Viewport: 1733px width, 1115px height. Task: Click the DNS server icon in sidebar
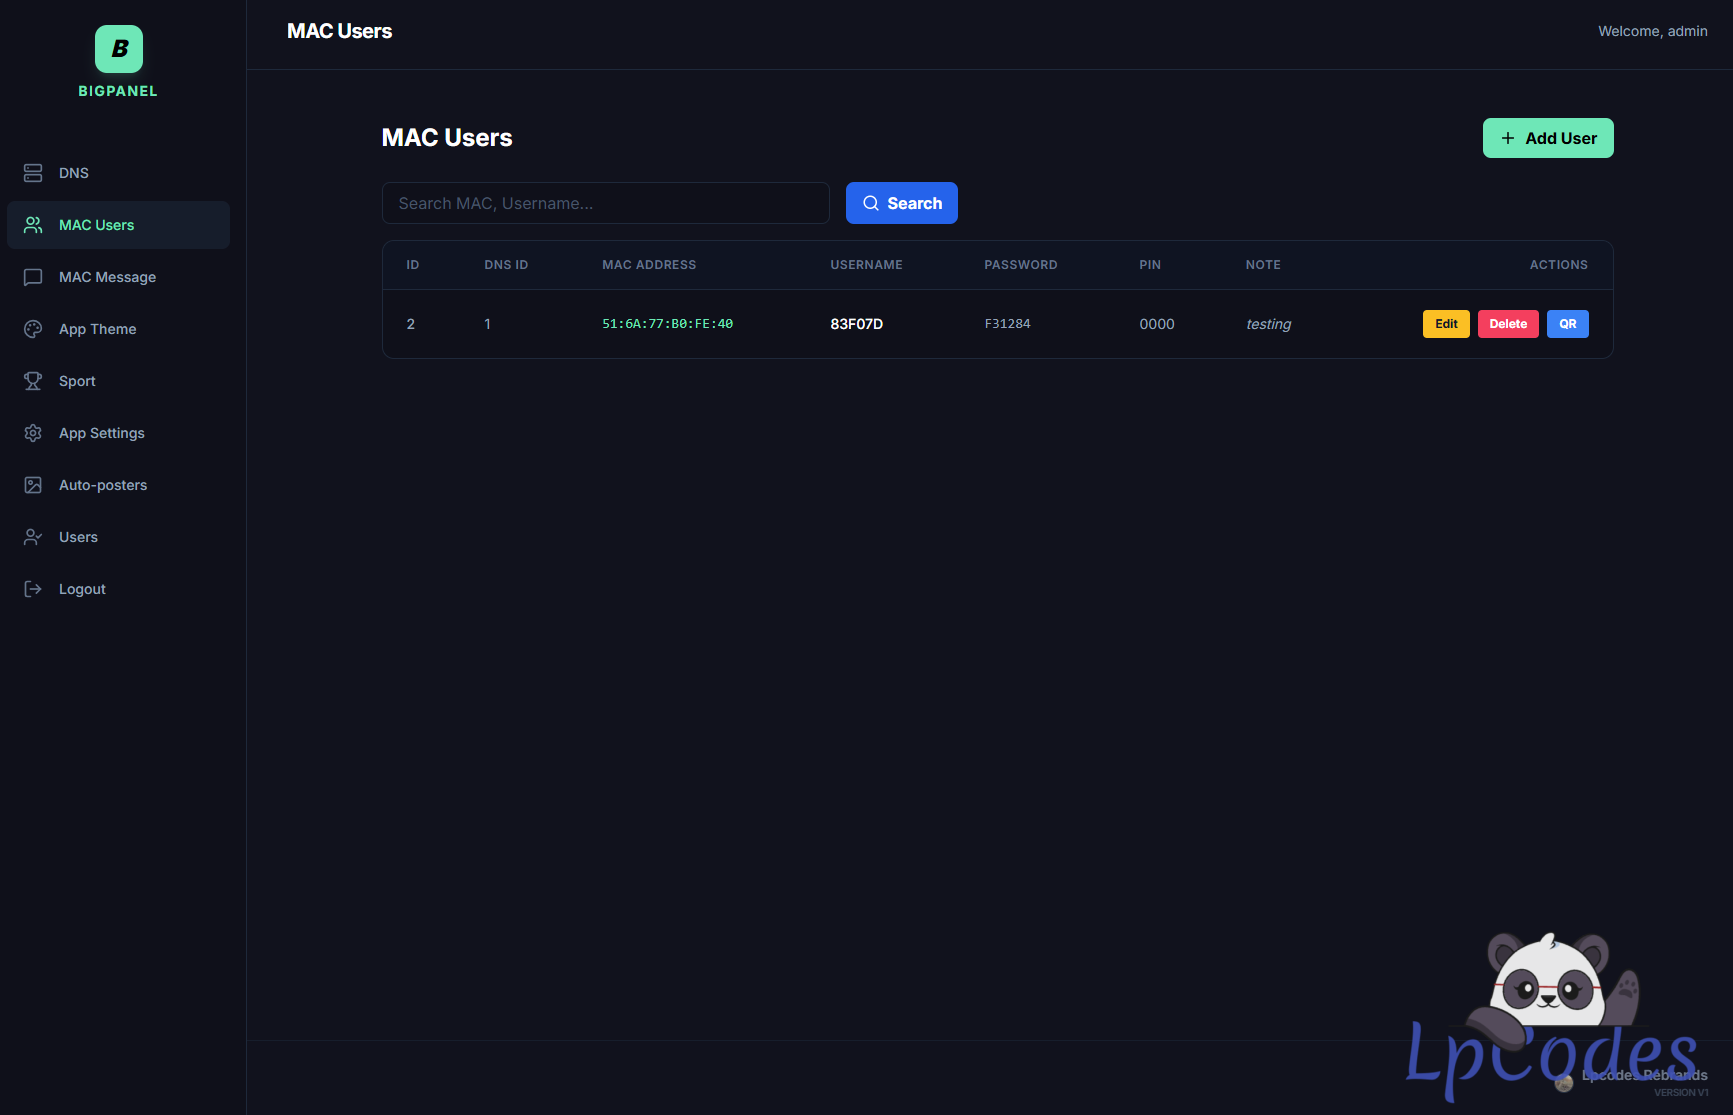pyautogui.click(x=33, y=173)
